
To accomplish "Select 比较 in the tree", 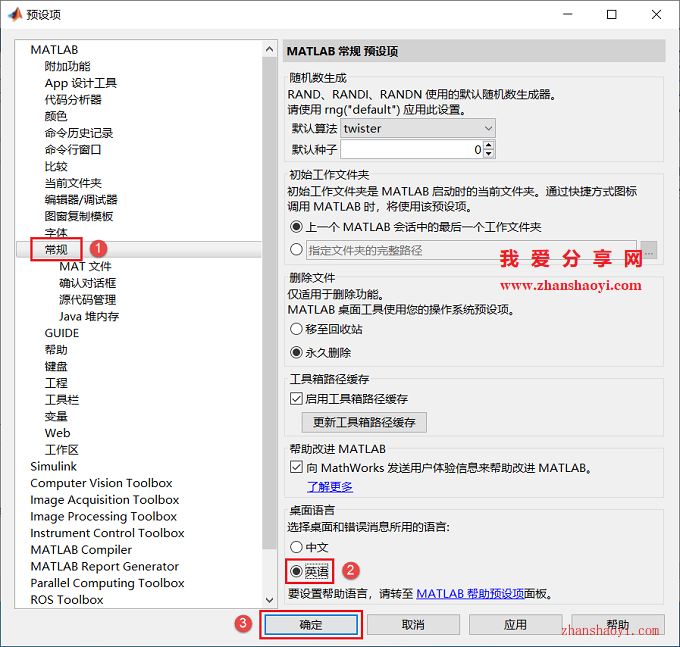I will 56,166.
